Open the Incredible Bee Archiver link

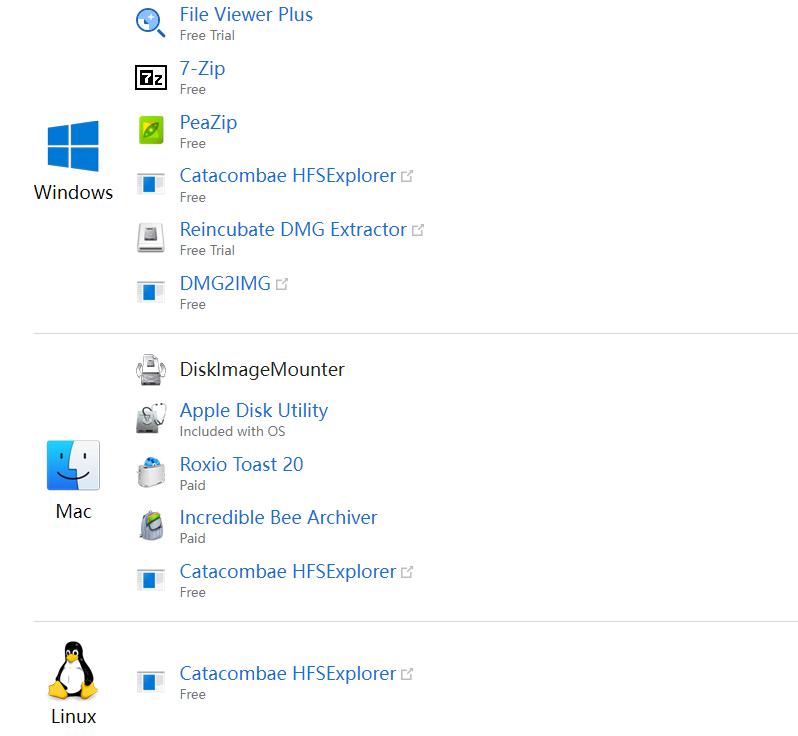coord(279,518)
